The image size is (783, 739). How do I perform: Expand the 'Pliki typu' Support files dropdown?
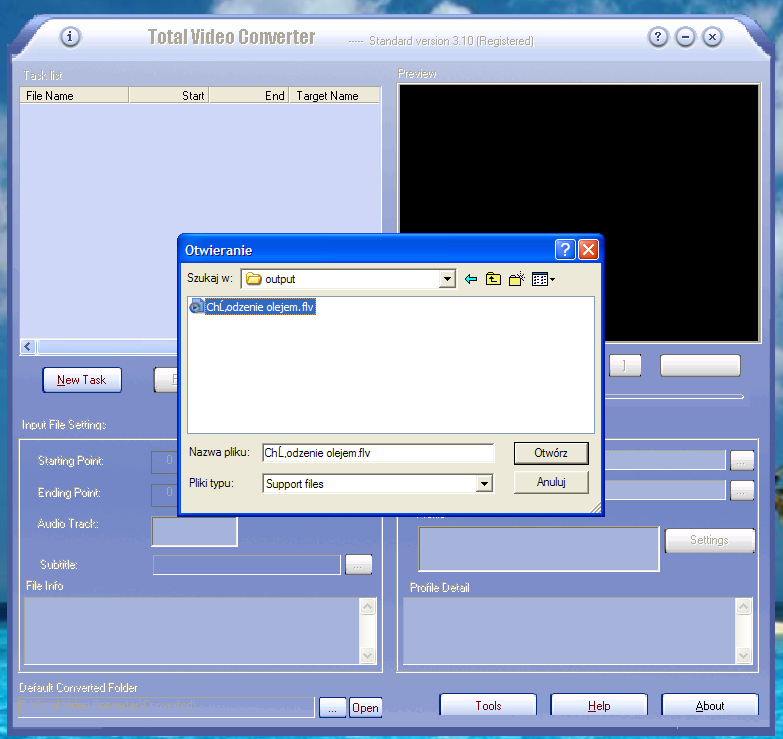483,483
